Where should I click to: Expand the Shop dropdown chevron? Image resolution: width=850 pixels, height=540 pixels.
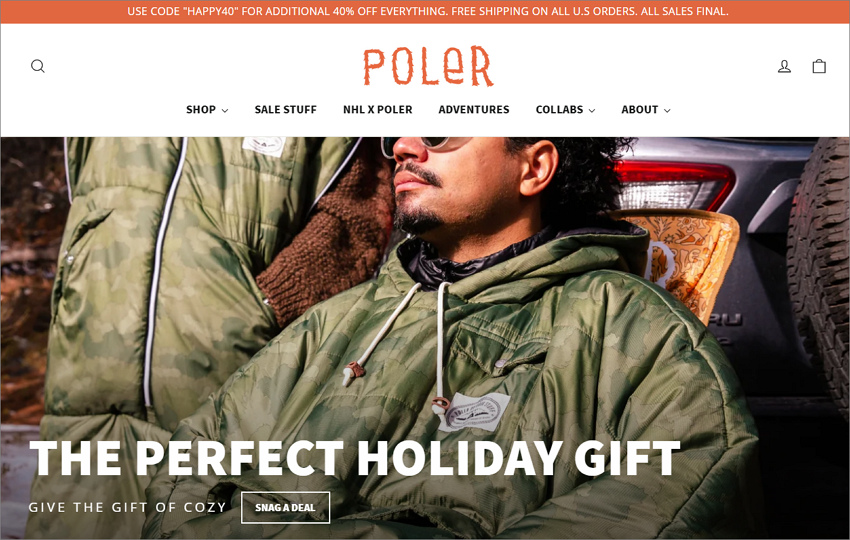click(225, 110)
